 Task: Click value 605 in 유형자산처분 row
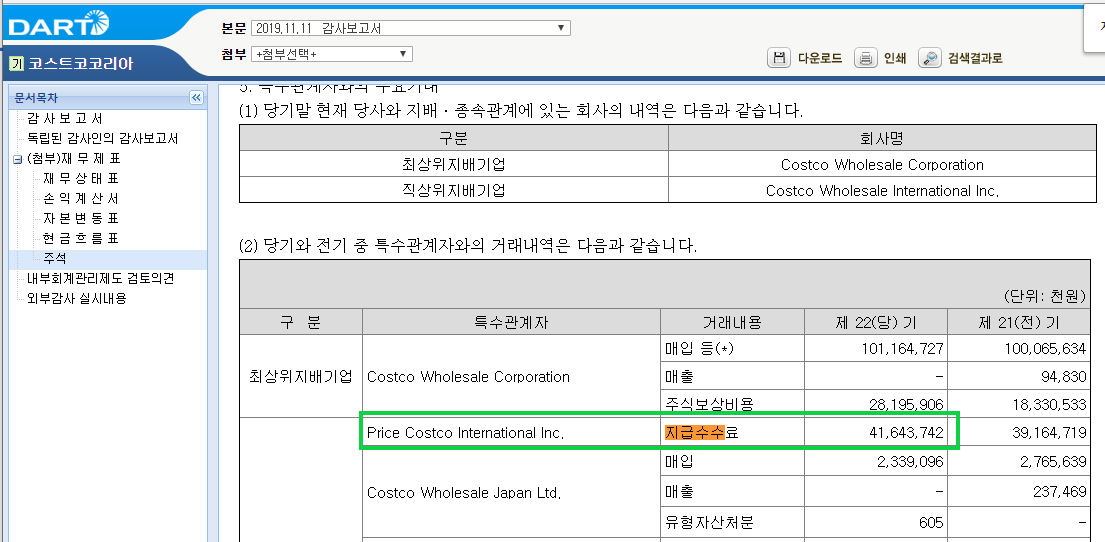tap(931, 522)
